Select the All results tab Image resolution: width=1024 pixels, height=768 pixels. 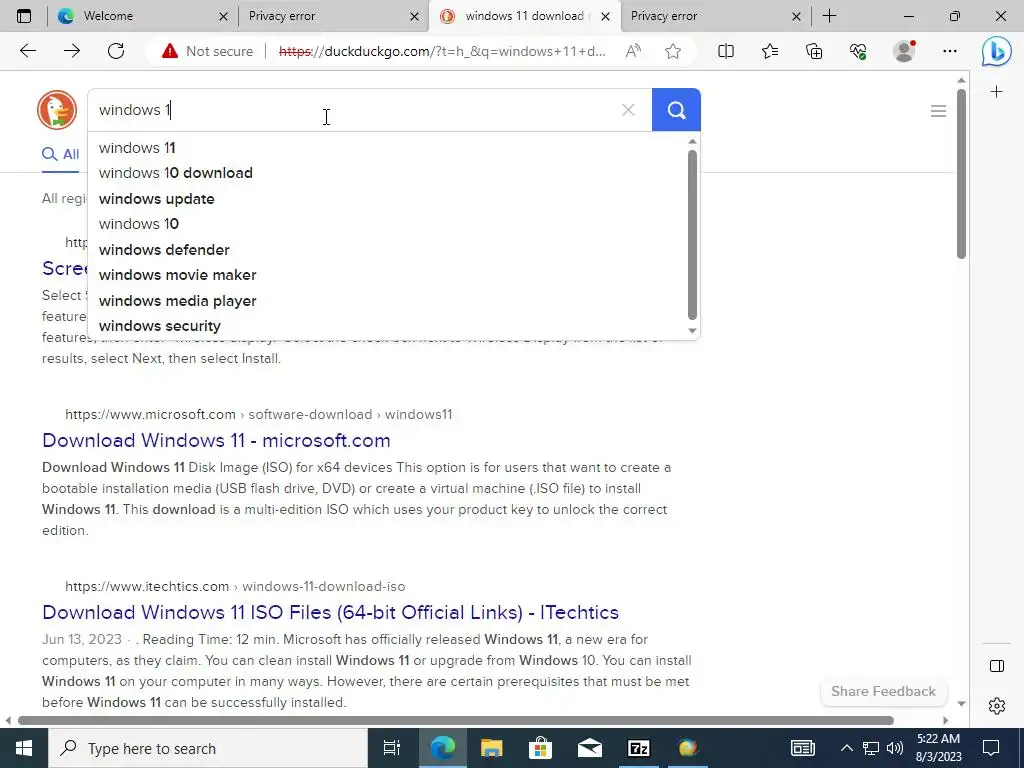61,155
